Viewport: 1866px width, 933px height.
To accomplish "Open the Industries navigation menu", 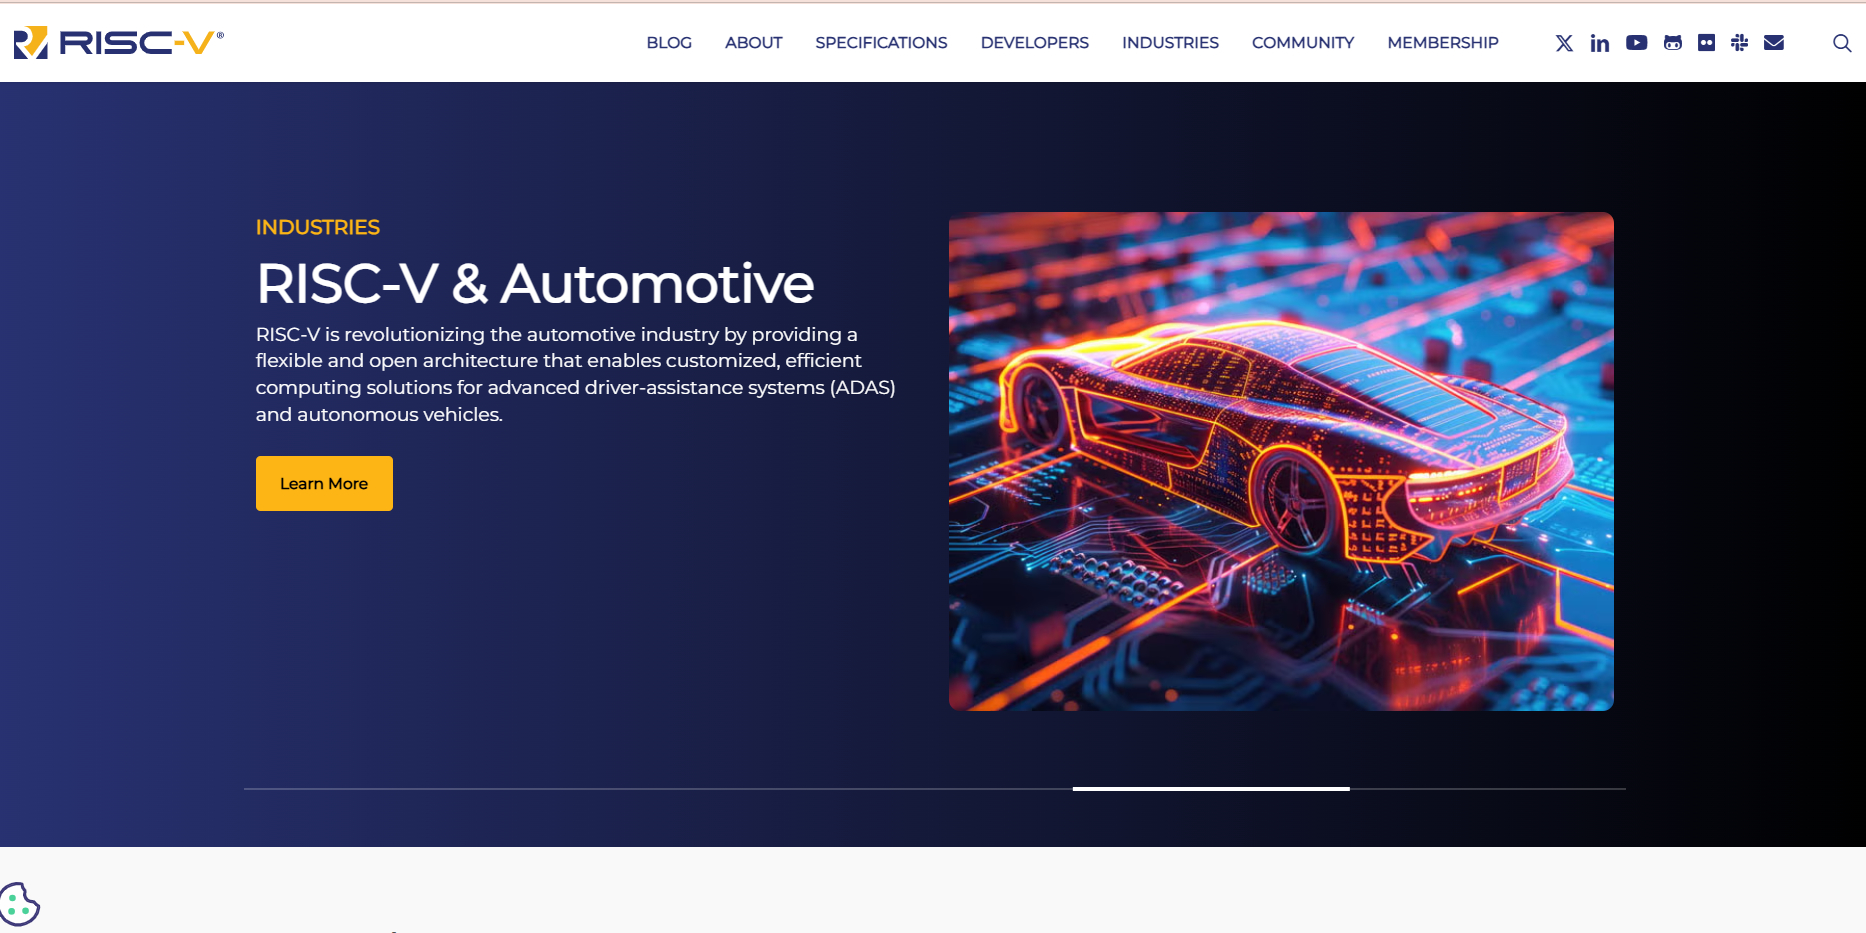I will (1170, 43).
